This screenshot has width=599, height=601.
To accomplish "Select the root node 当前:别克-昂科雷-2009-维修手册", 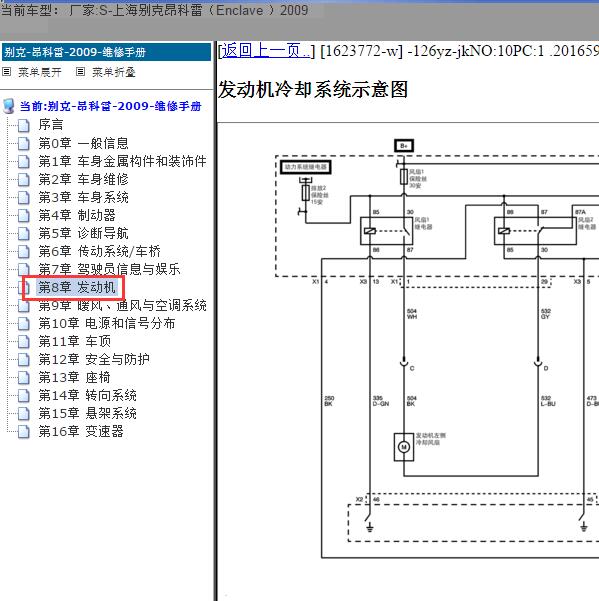I will pos(110,106).
